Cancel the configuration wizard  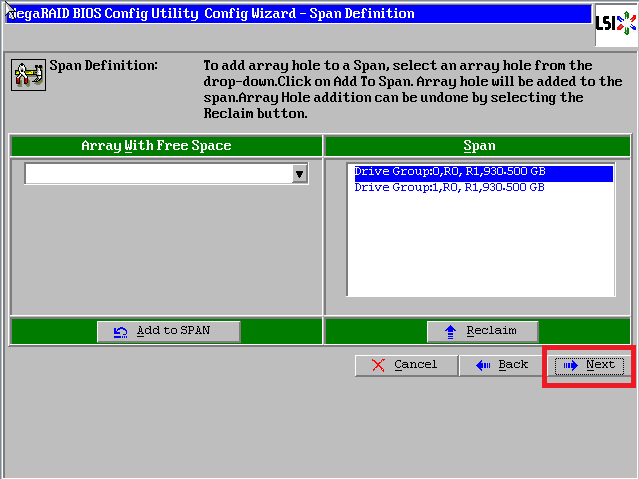point(406,365)
